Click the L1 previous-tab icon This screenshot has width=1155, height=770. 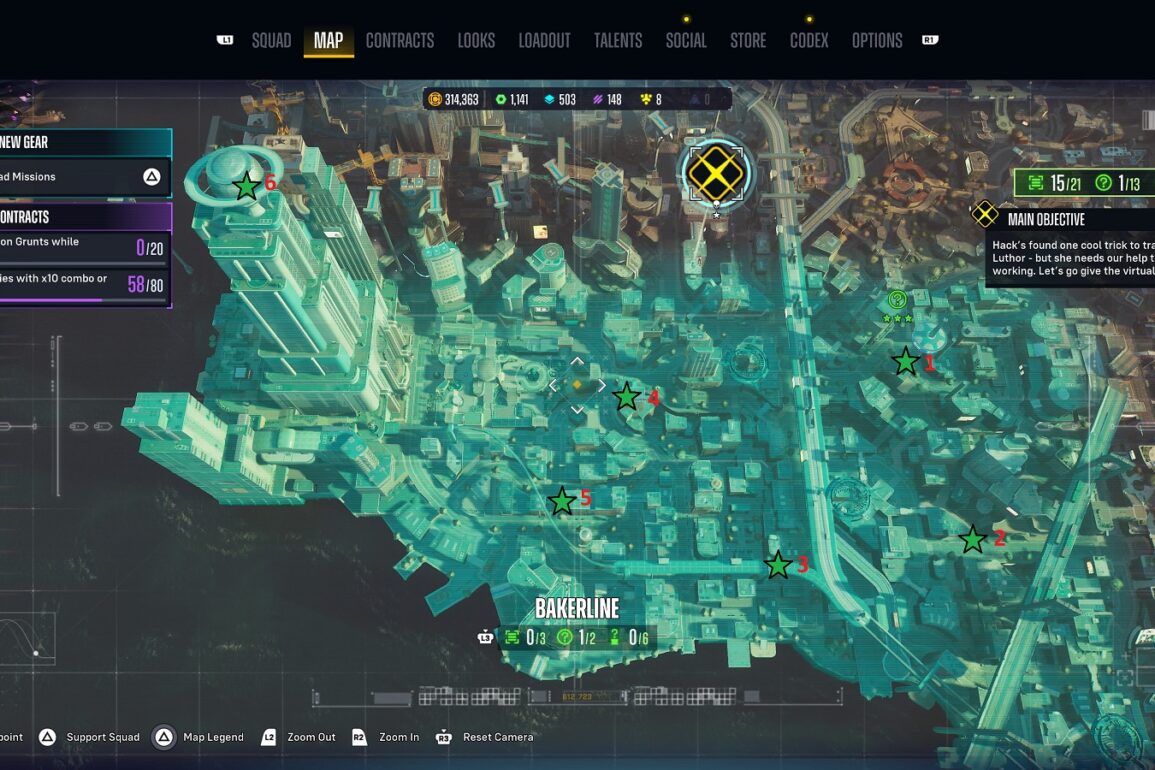[225, 40]
